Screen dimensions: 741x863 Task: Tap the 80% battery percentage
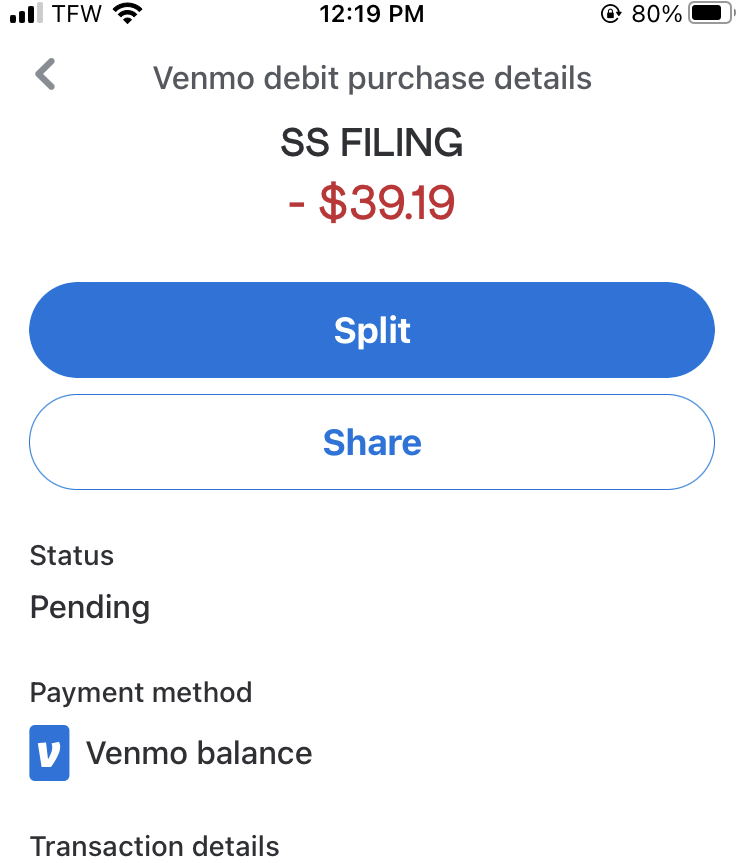click(657, 14)
